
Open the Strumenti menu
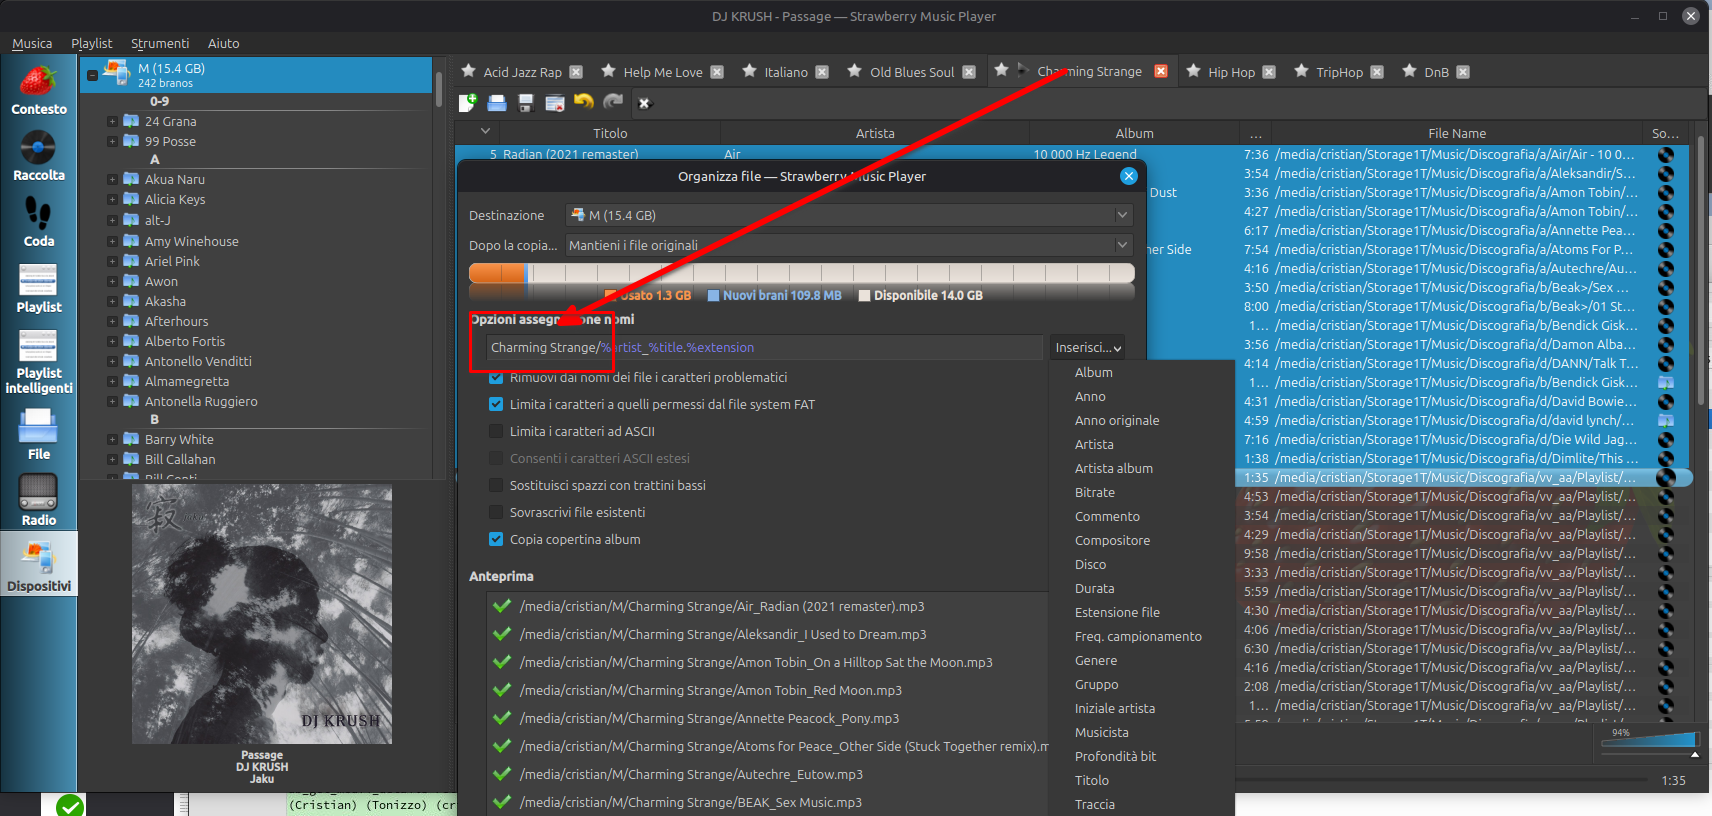[x=159, y=43]
